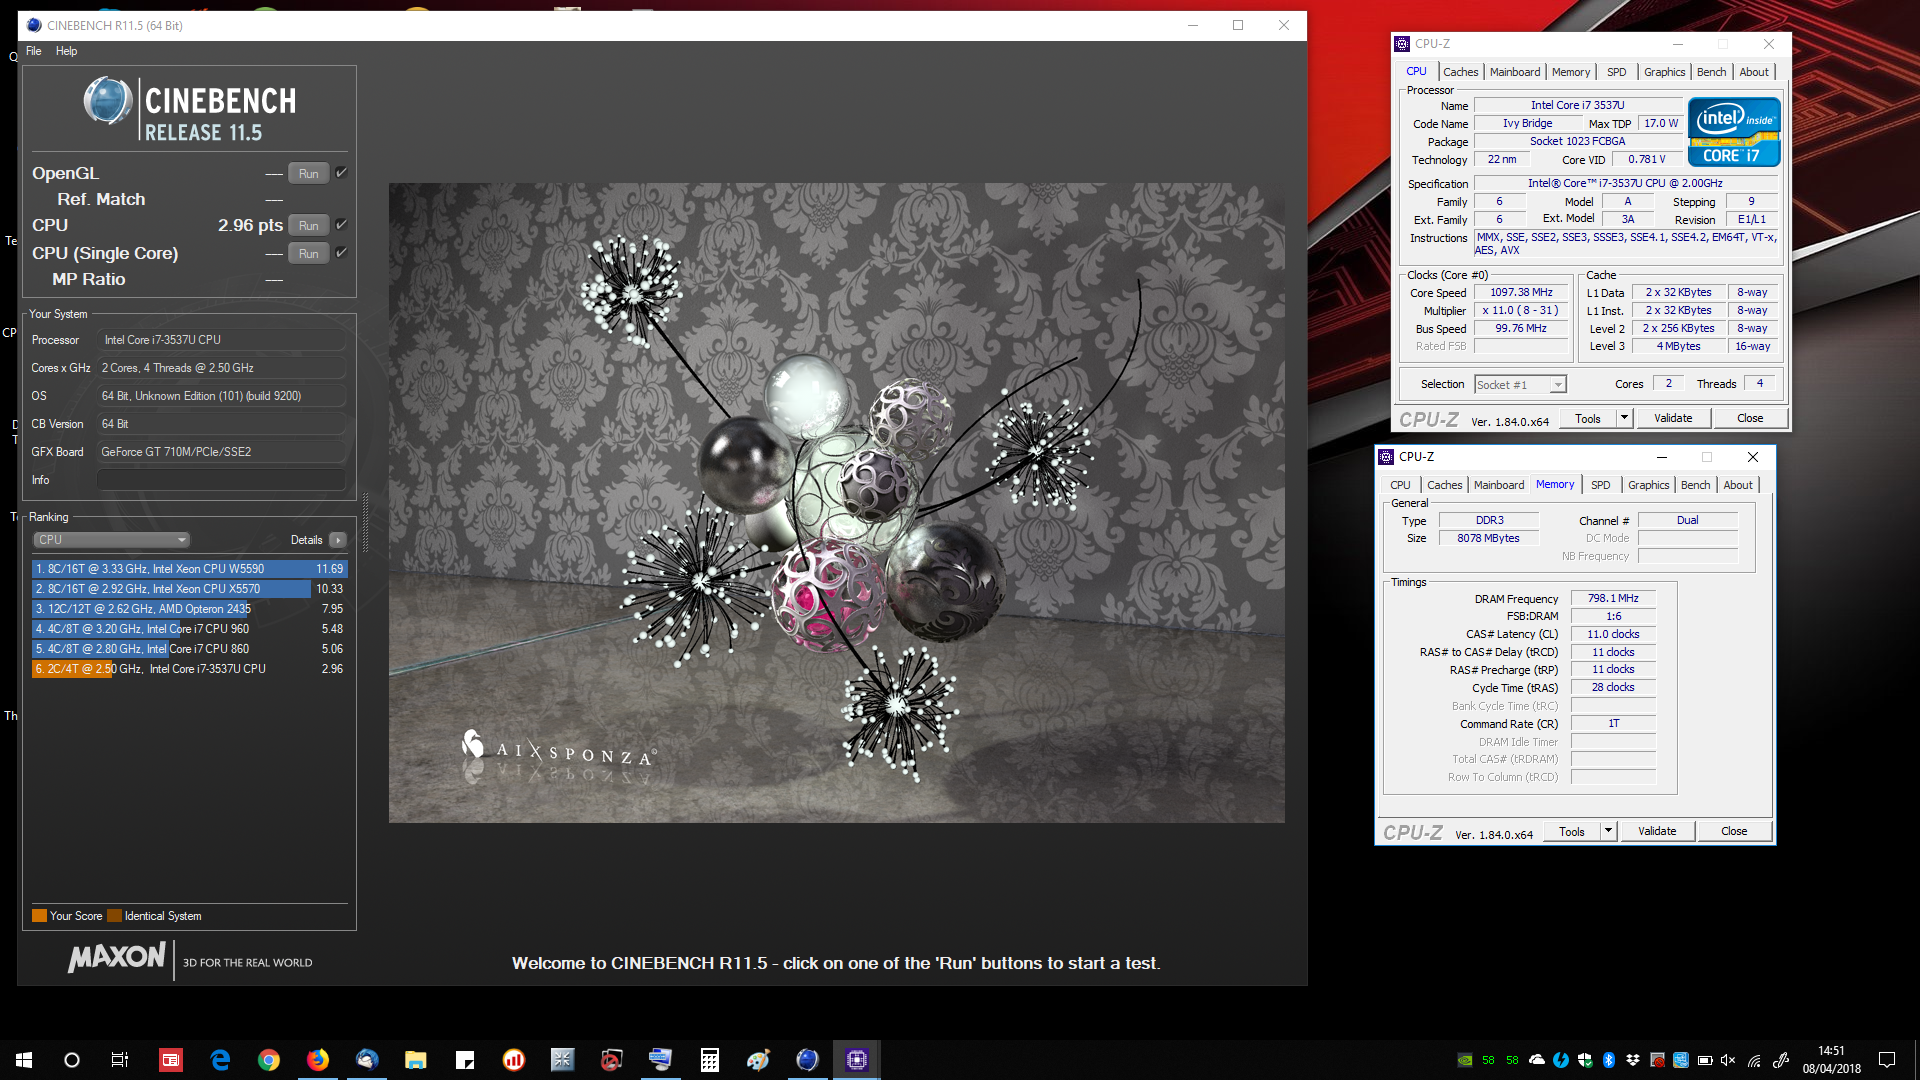
Task: Click Close button in upper CPU-Z window
Action: coord(1750,418)
